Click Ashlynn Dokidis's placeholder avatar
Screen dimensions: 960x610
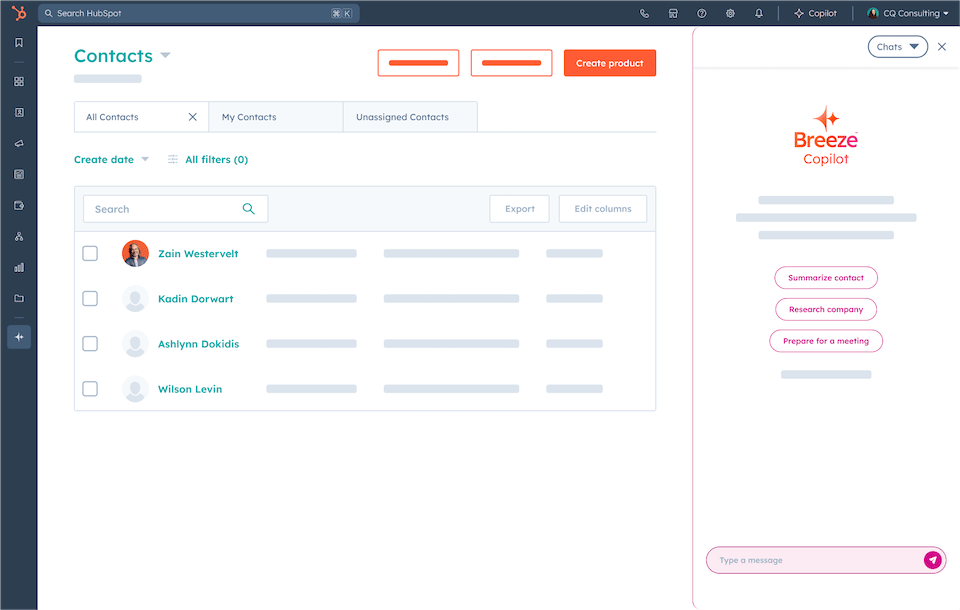tap(135, 344)
